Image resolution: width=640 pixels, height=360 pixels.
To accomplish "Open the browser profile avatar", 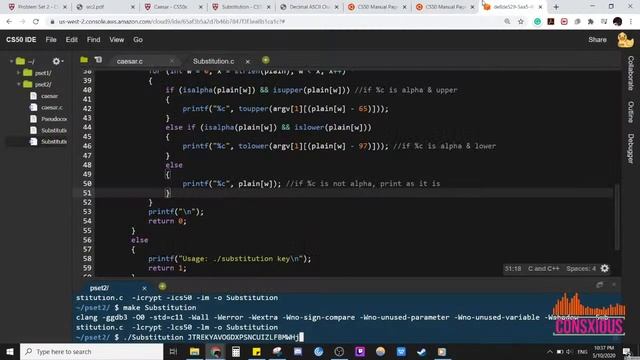I will tap(618, 22).
